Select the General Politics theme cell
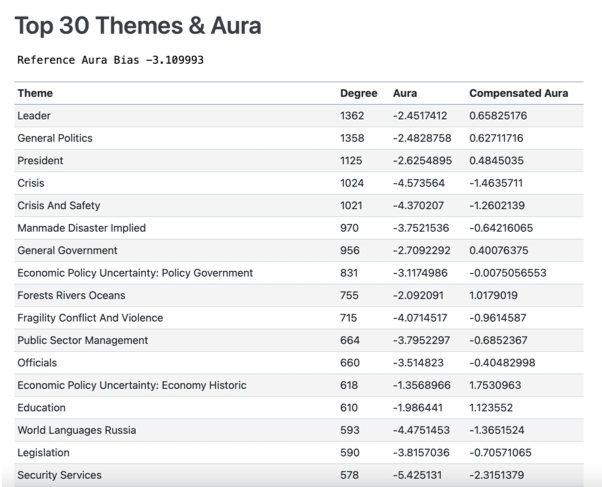Viewport: 602px width, 487px height. pos(54,138)
